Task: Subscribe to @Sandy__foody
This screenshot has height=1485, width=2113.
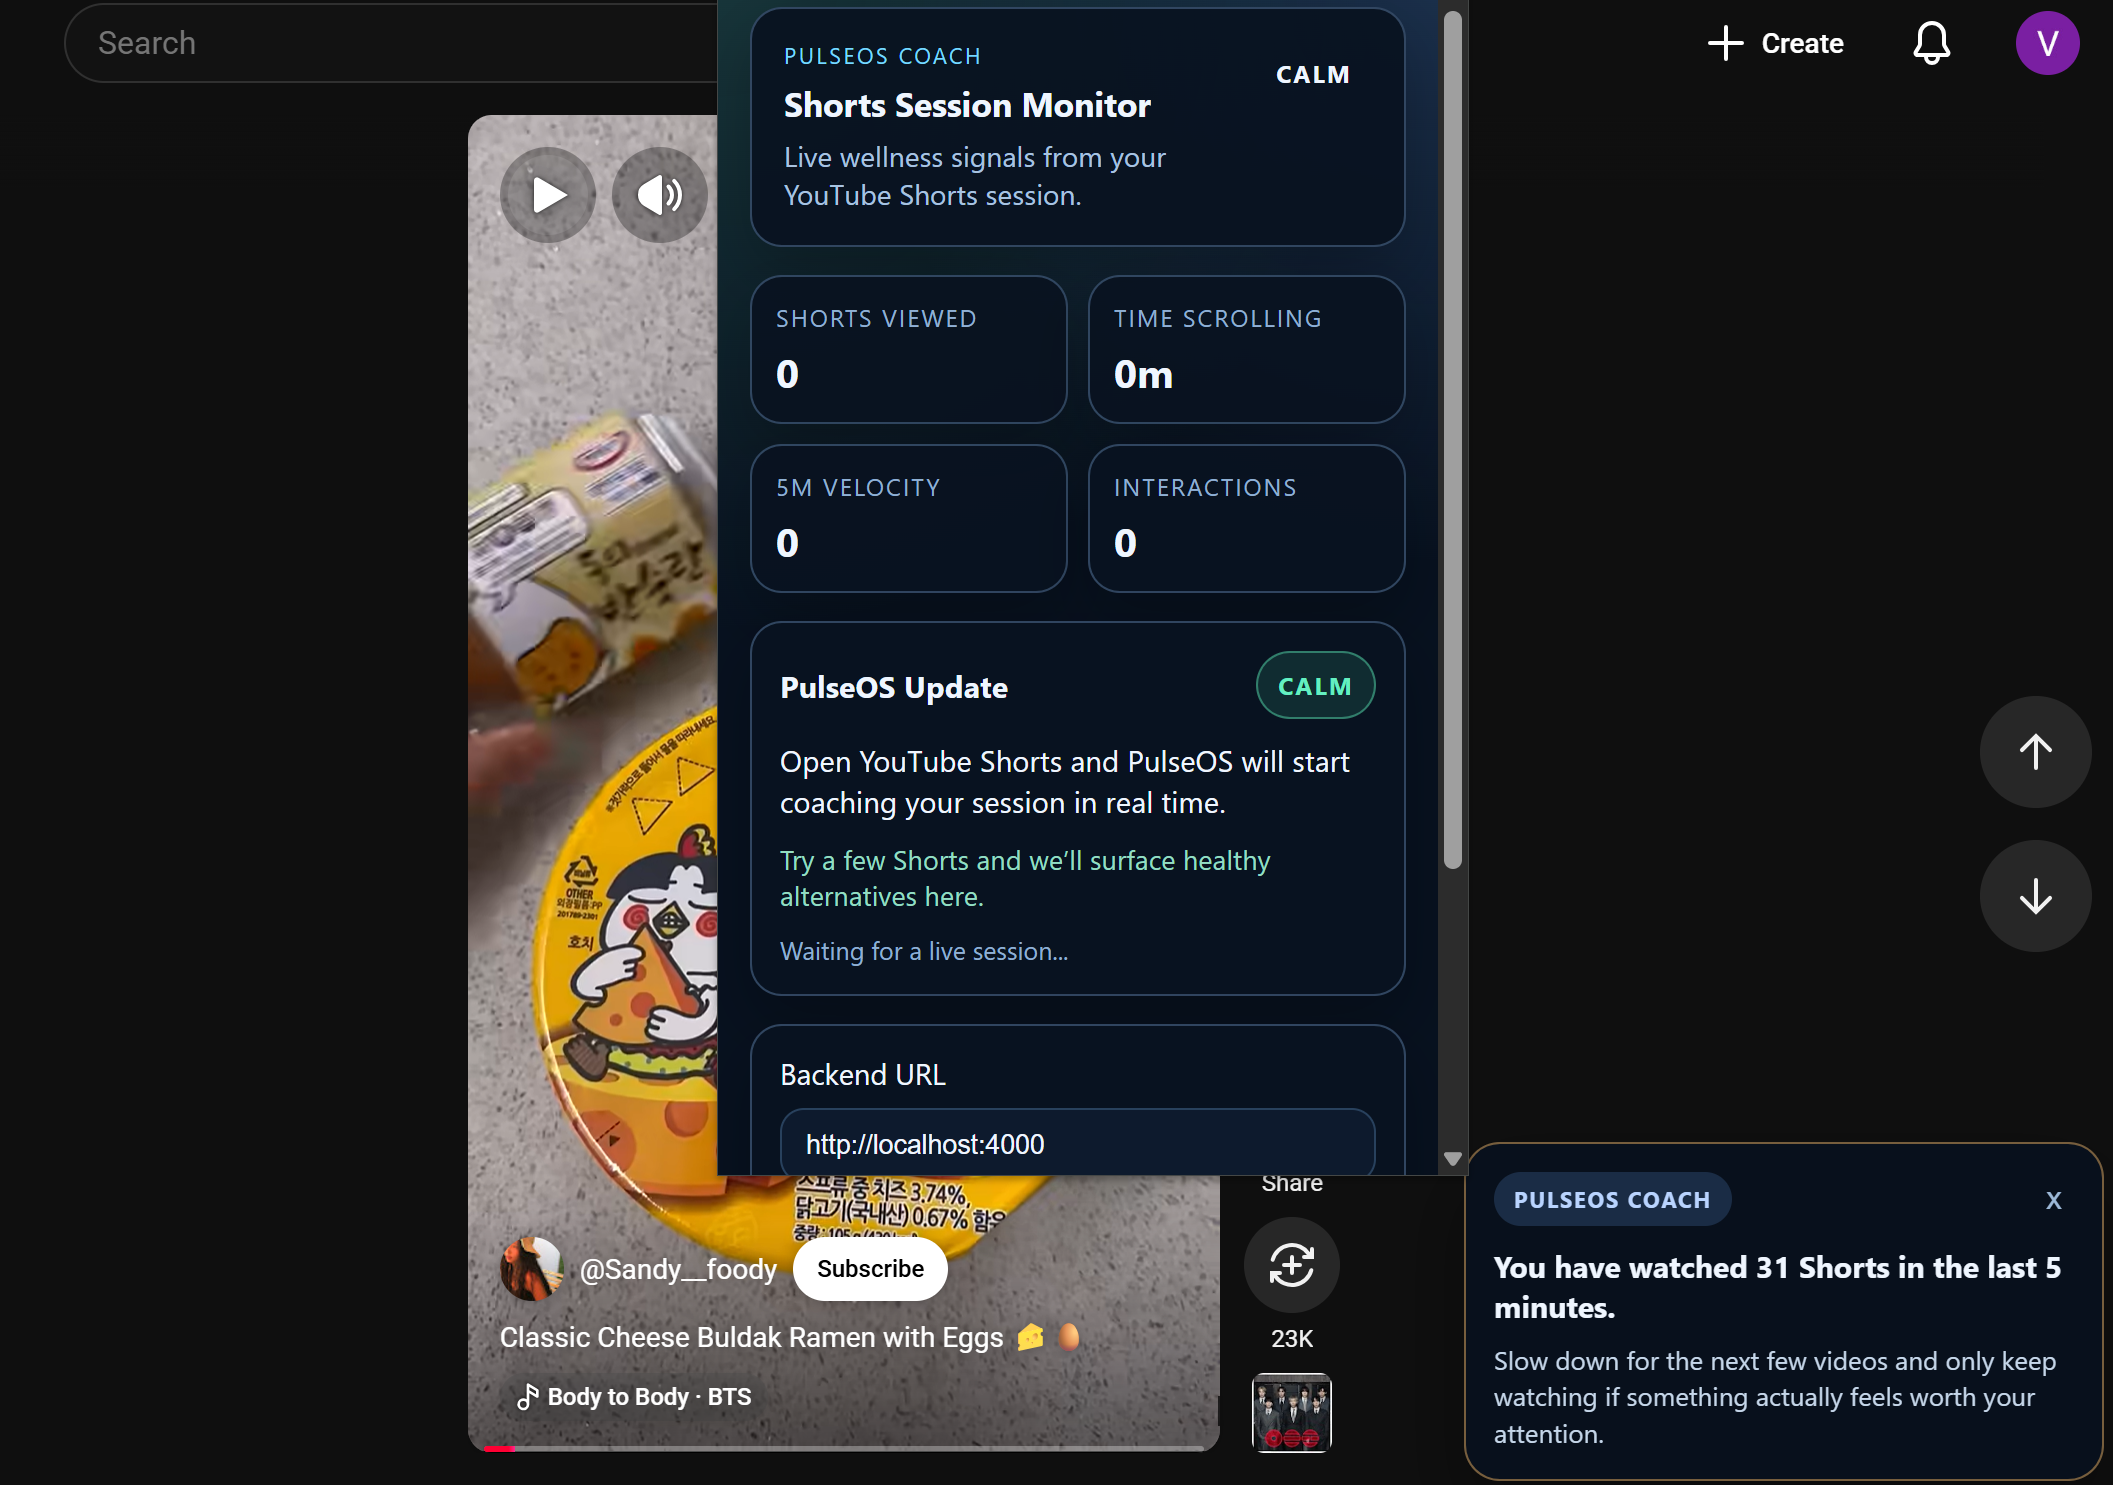Action: [870, 1269]
